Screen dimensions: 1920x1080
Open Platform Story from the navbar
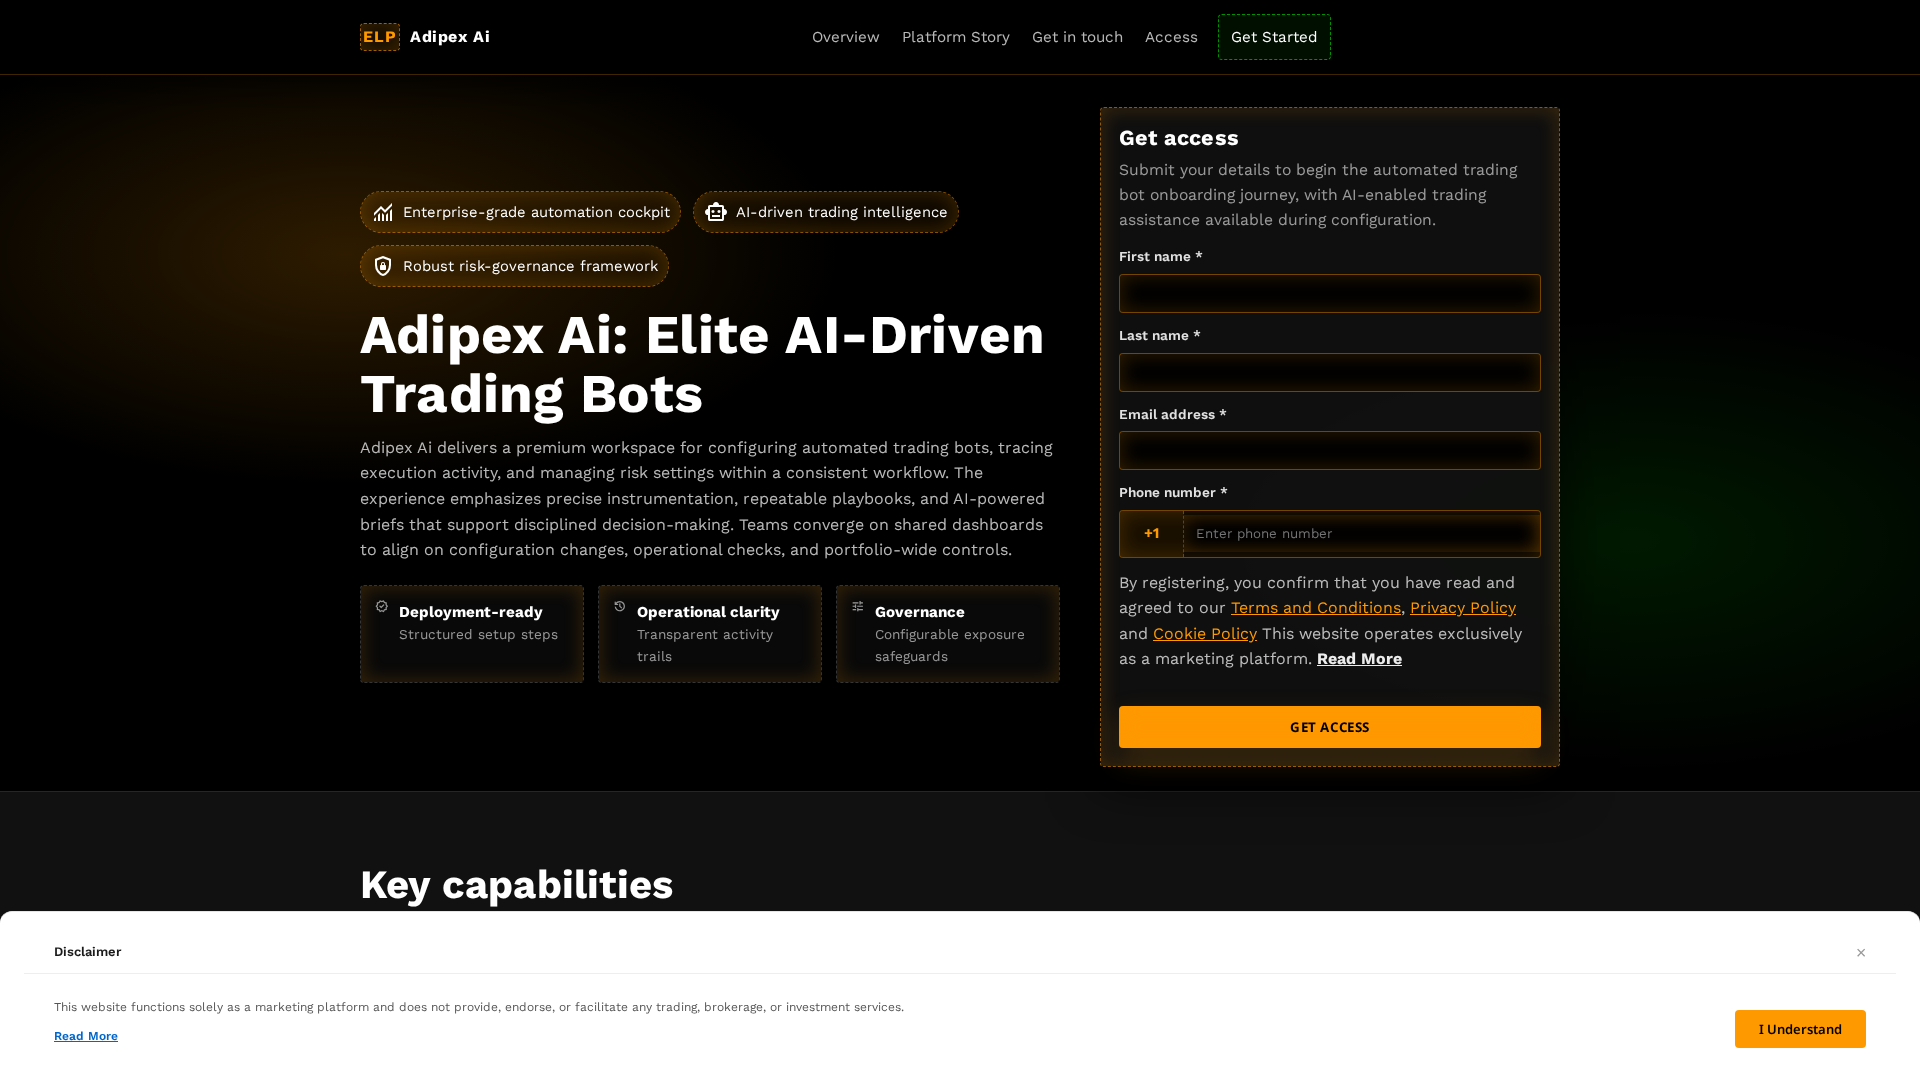point(955,37)
